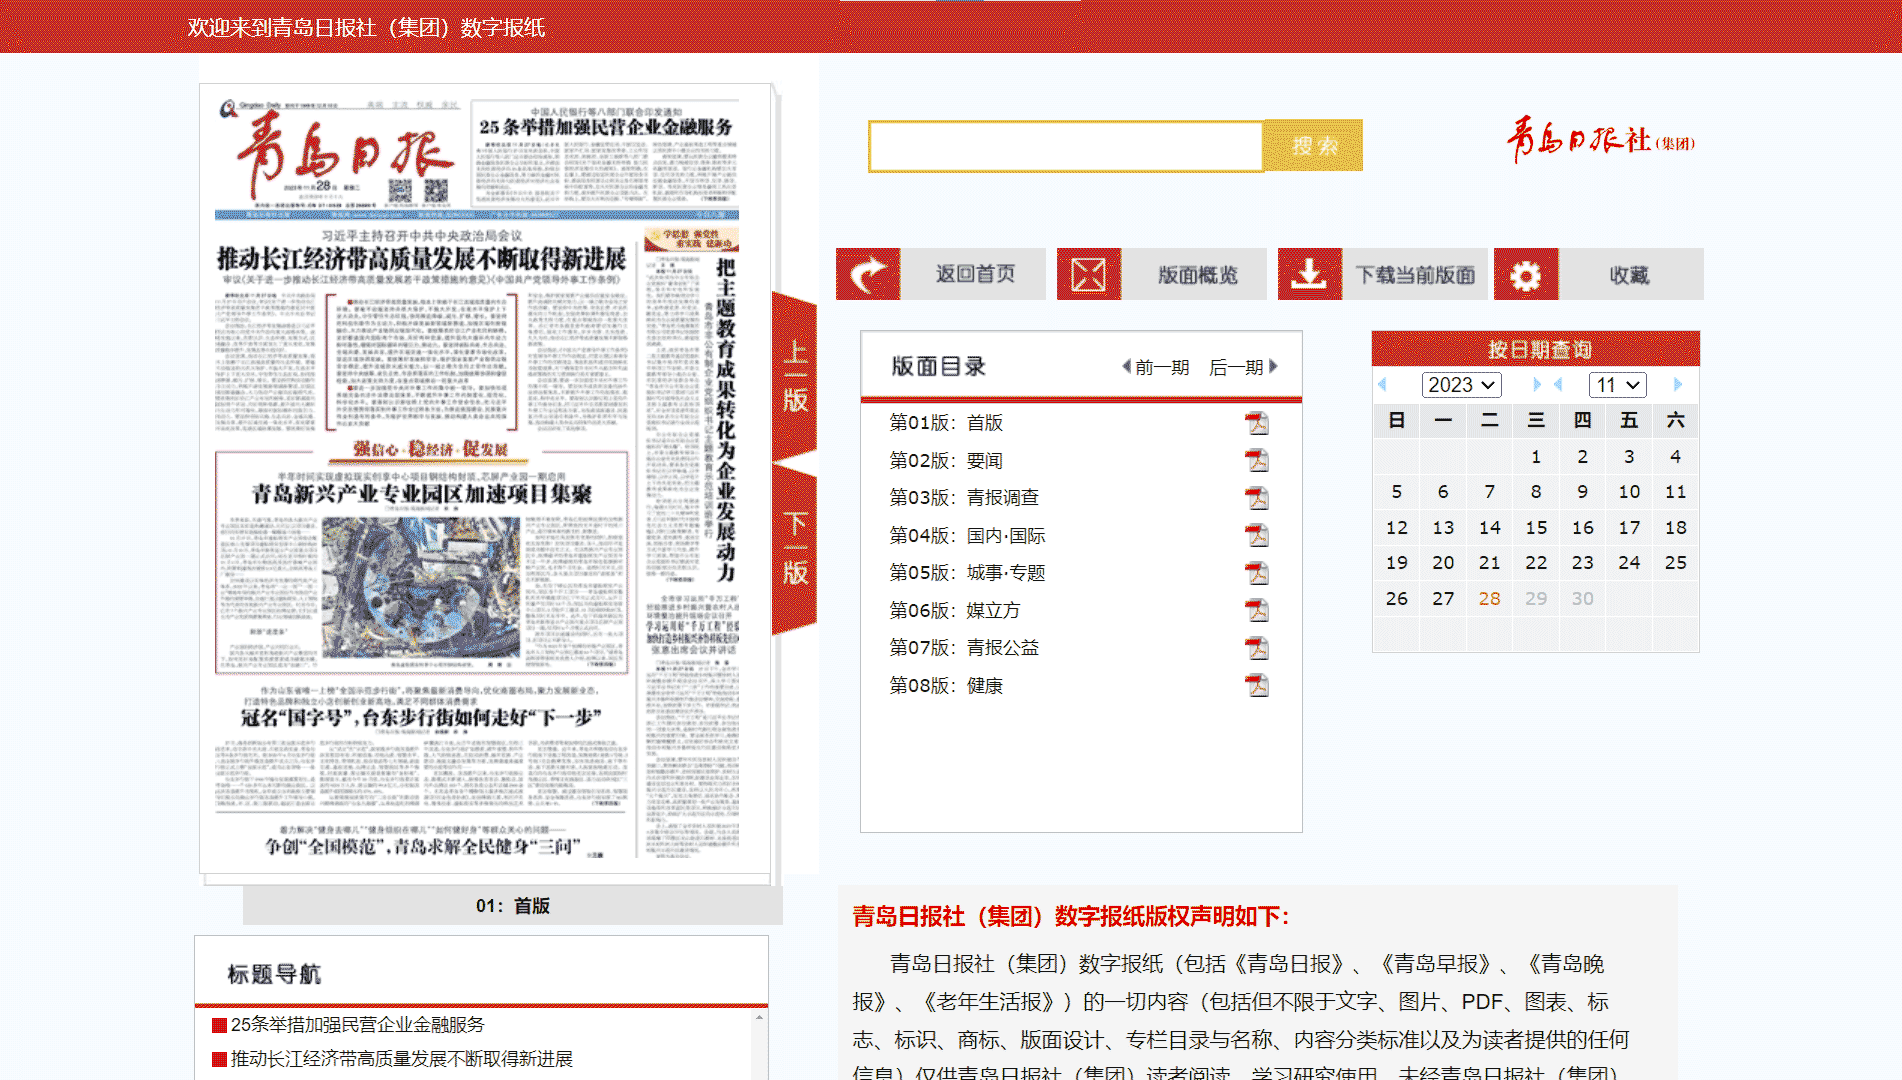Select date 27 in the calendar
1902x1080 pixels.
point(1443,598)
